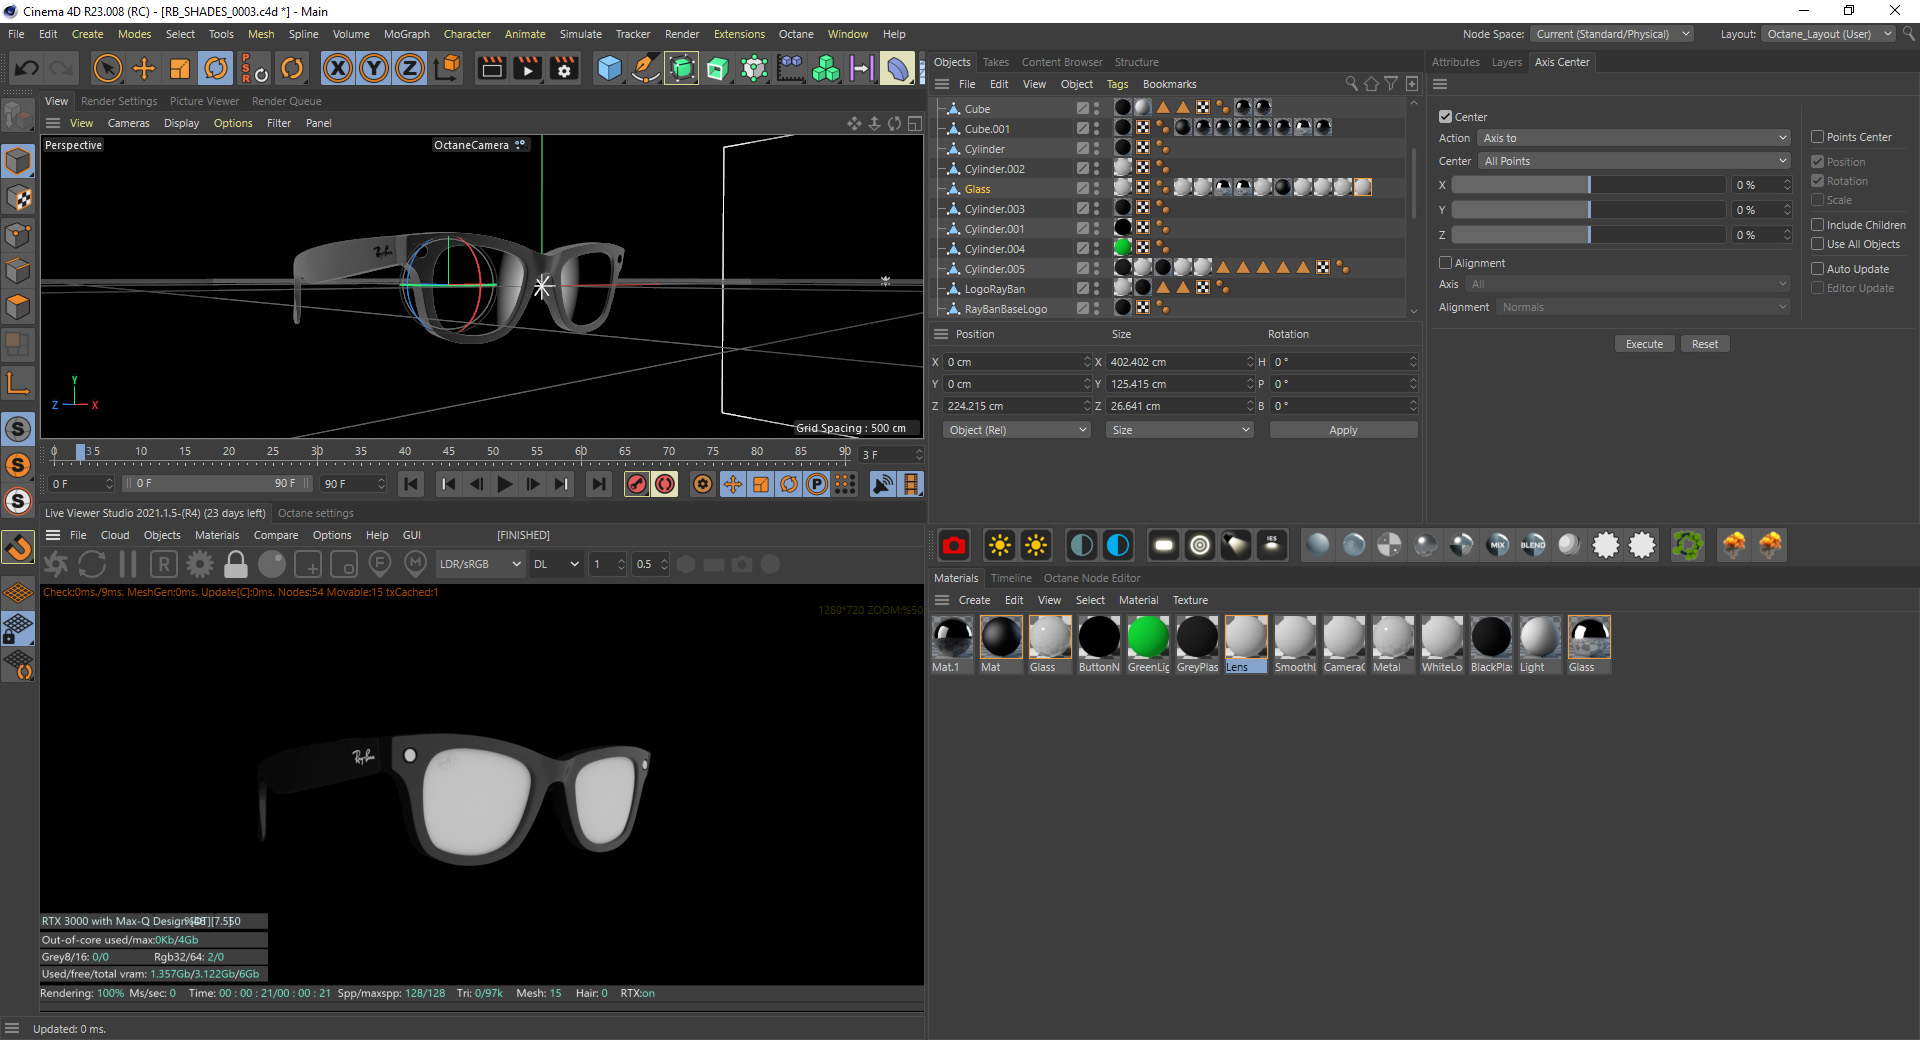This screenshot has width=1920, height=1040.
Task: Open the Node Space dropdown
Action: tap(1611, 34)
